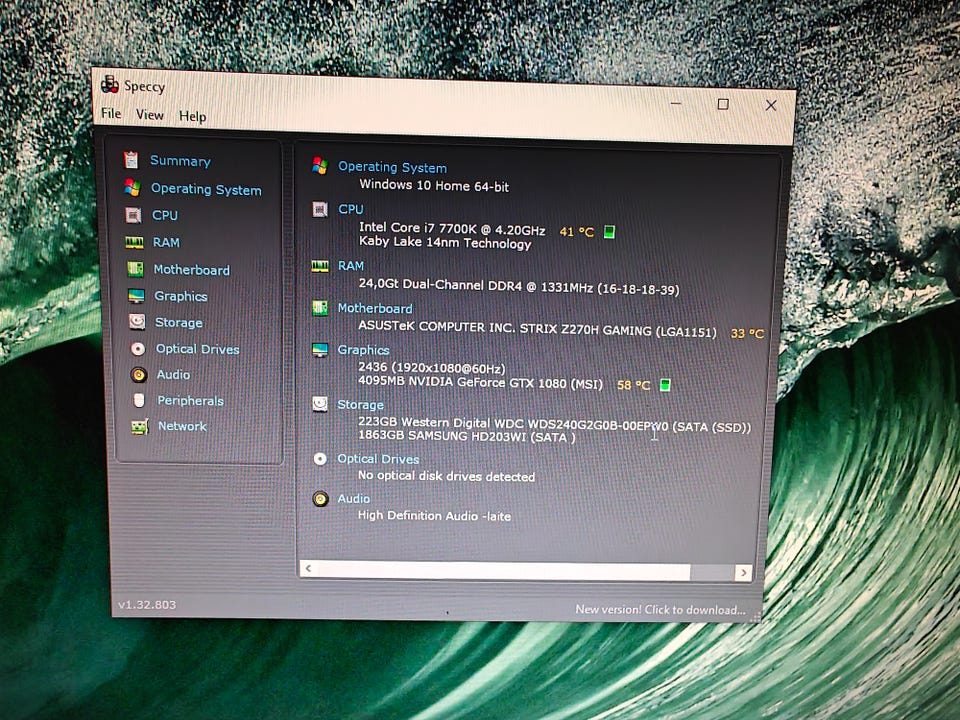Open Peripherals section from sidebar

(x=190, y=400)
